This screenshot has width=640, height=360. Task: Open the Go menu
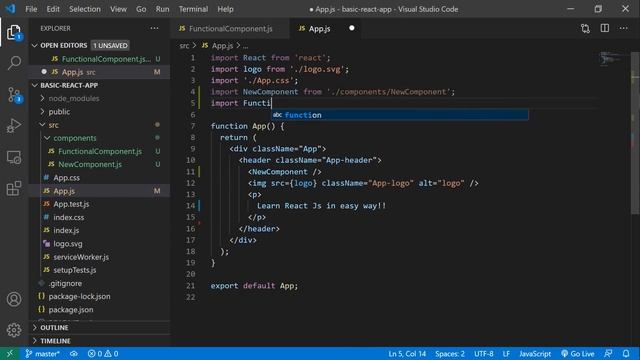coord(141,9)
